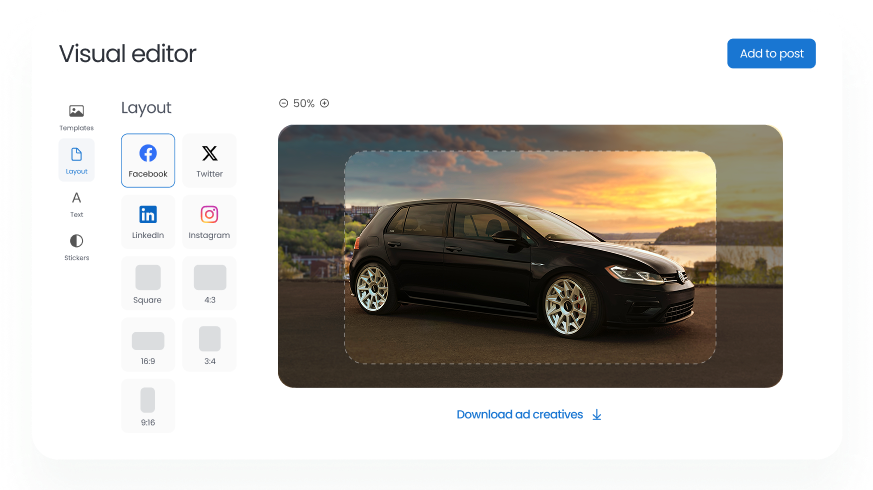Viewport: 873px width, 490px height.
Task: Choose the Facebook layout
Action: (148, 160)
